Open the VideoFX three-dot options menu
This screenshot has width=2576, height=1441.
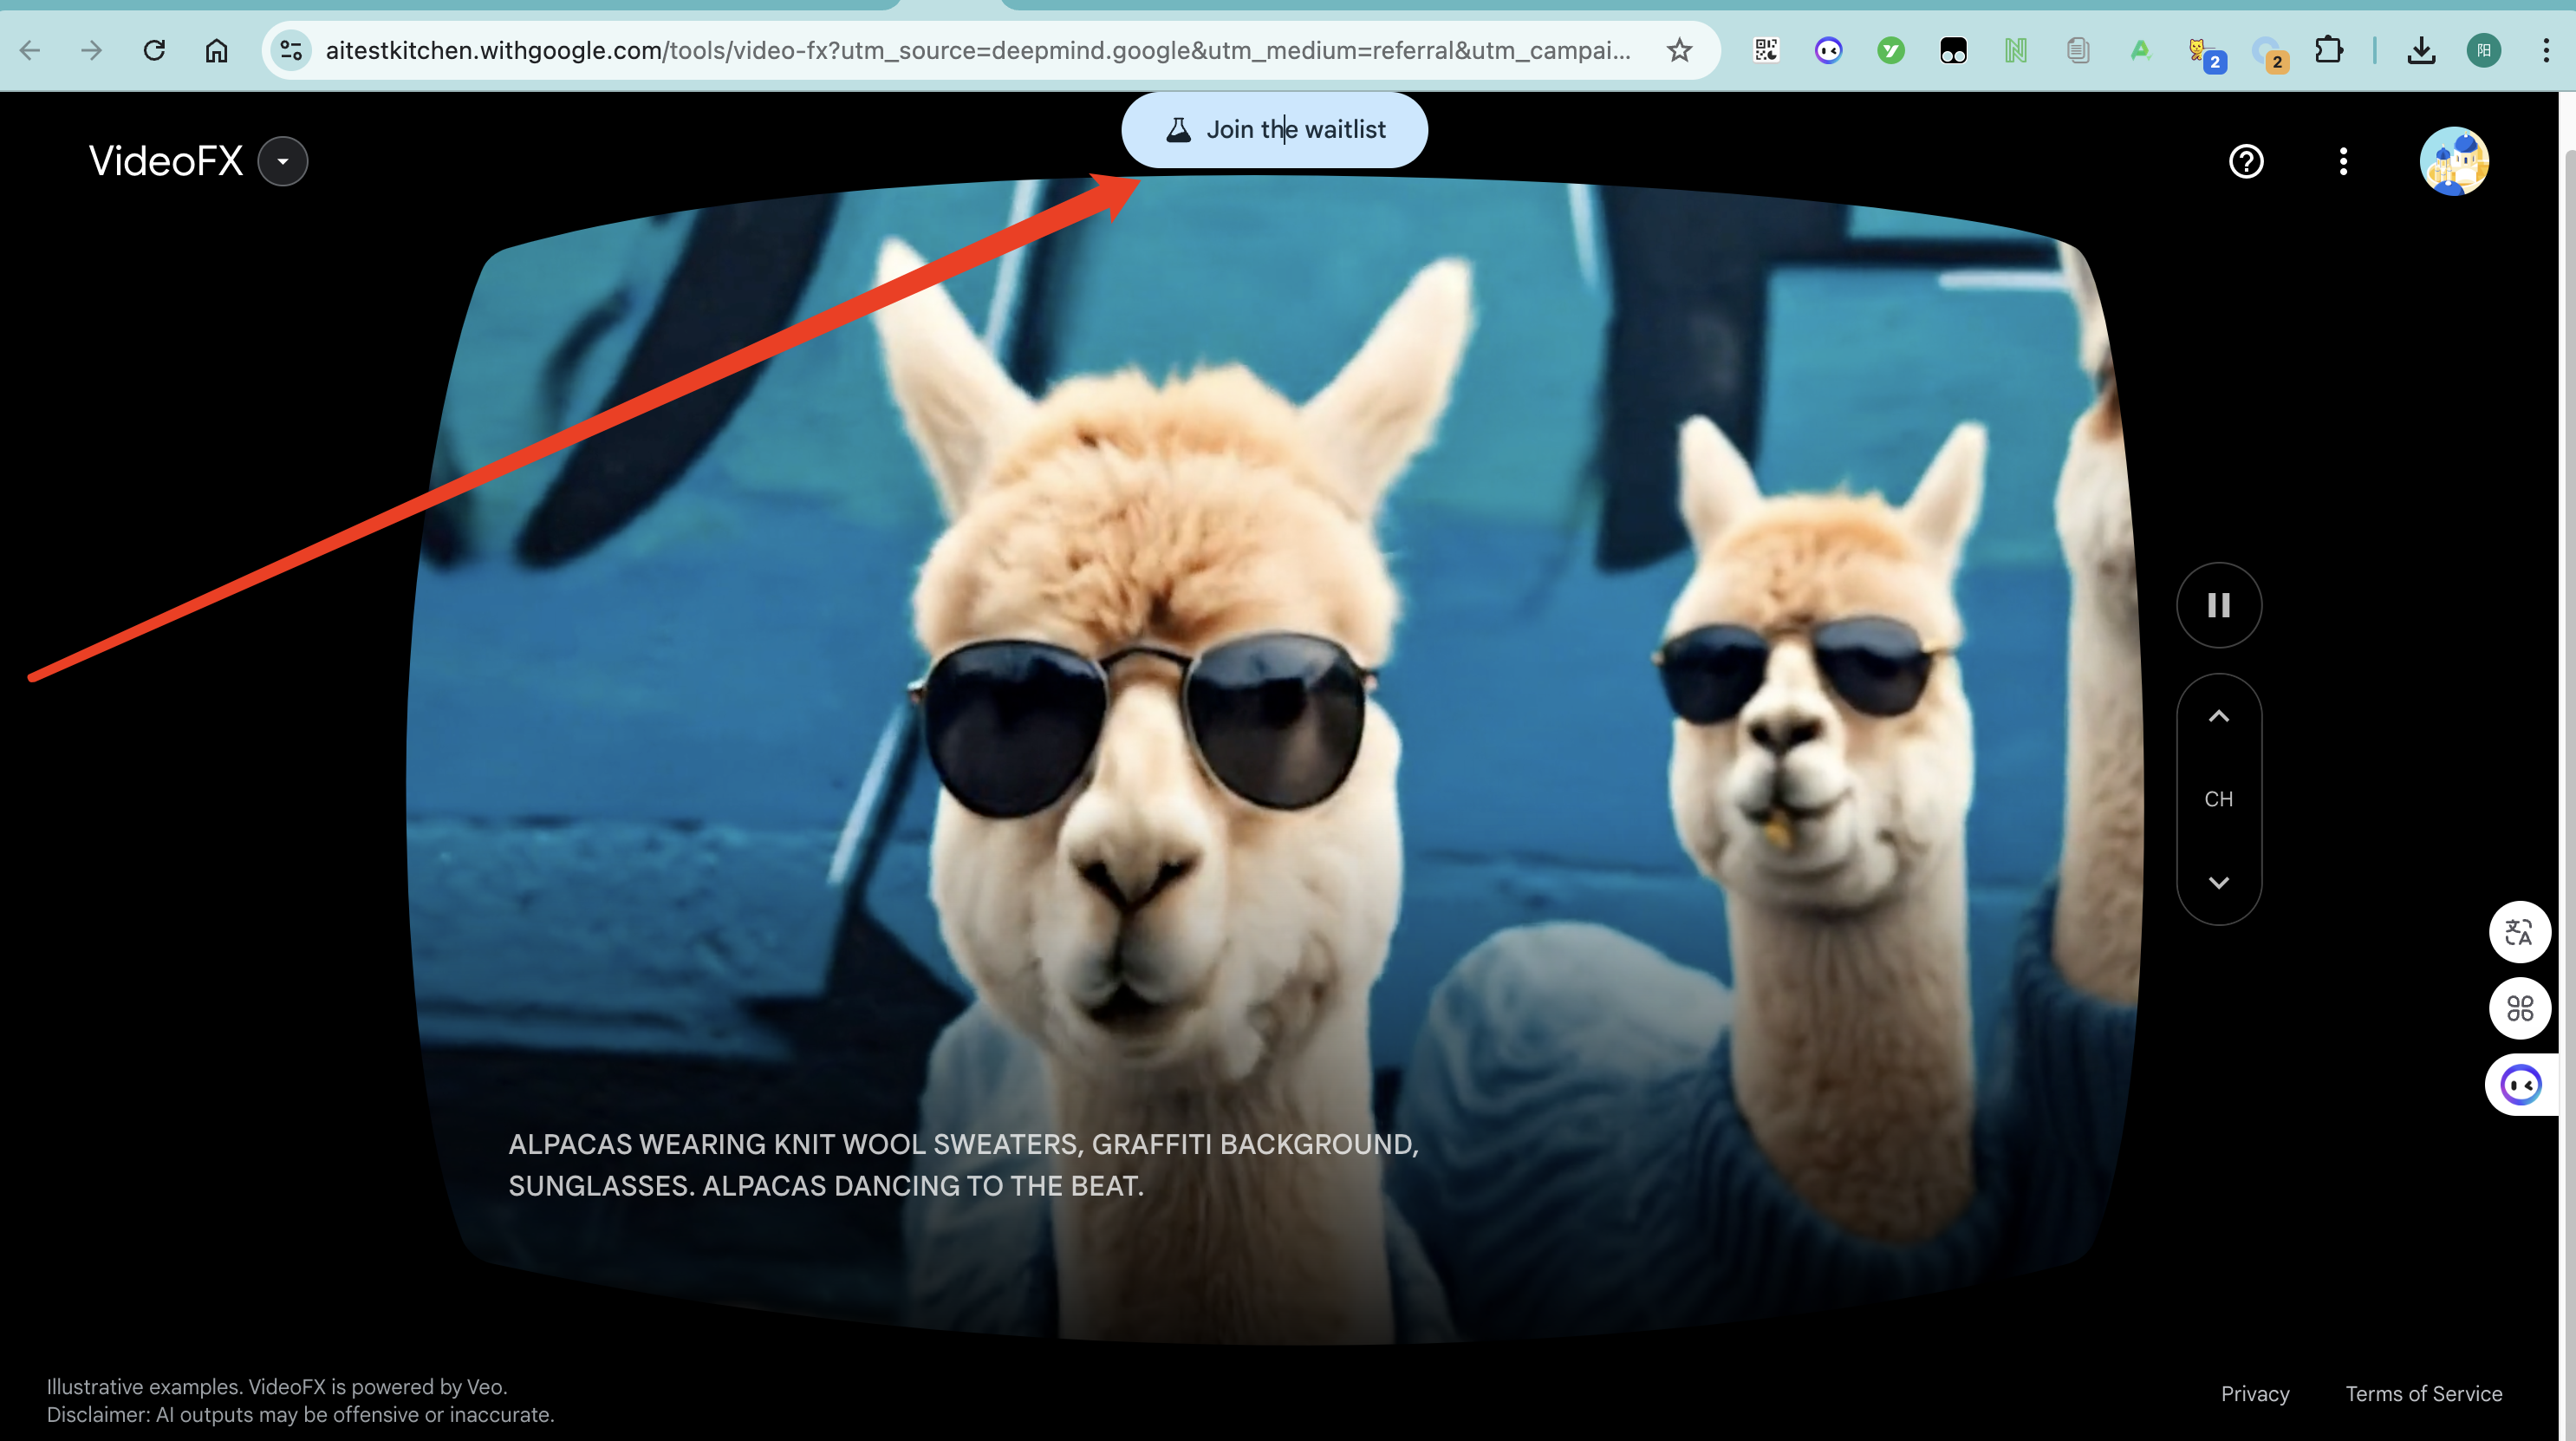coord(2343,161)
